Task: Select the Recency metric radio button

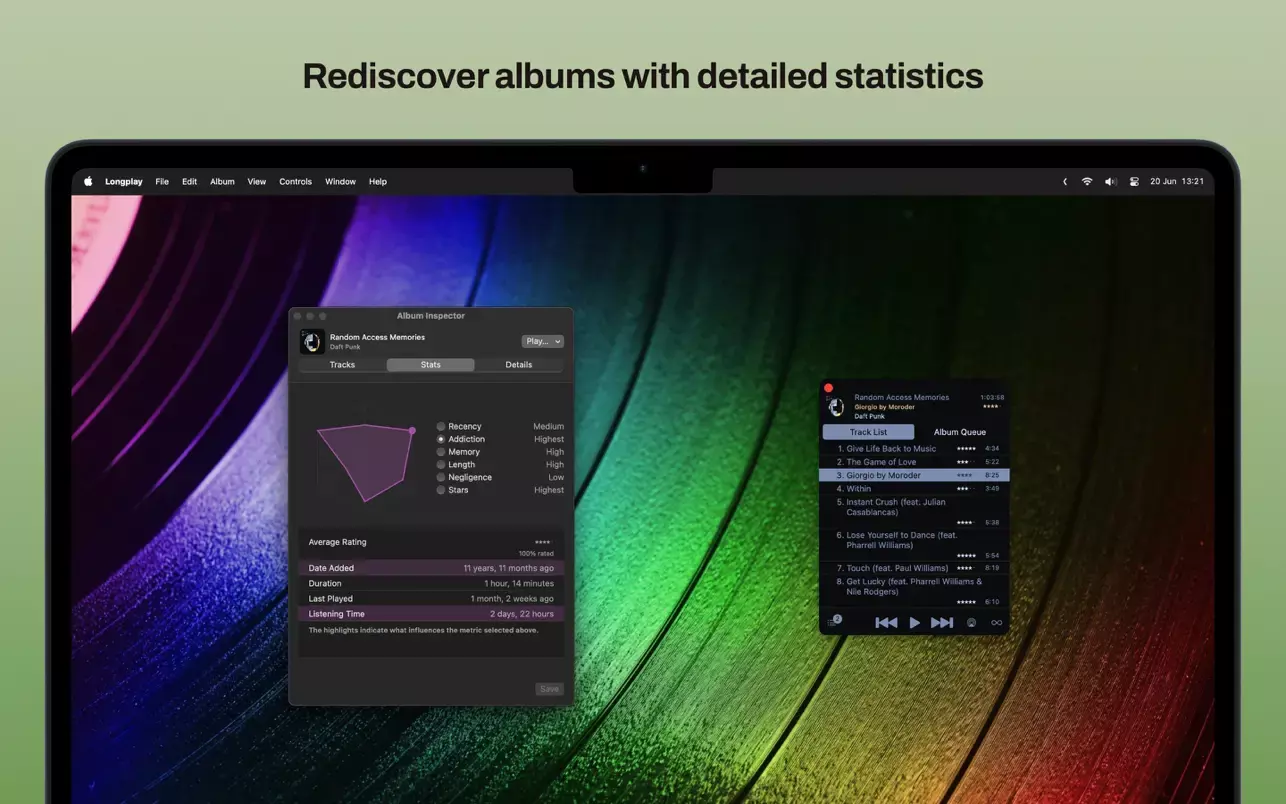Action: (x=441, y=426)
